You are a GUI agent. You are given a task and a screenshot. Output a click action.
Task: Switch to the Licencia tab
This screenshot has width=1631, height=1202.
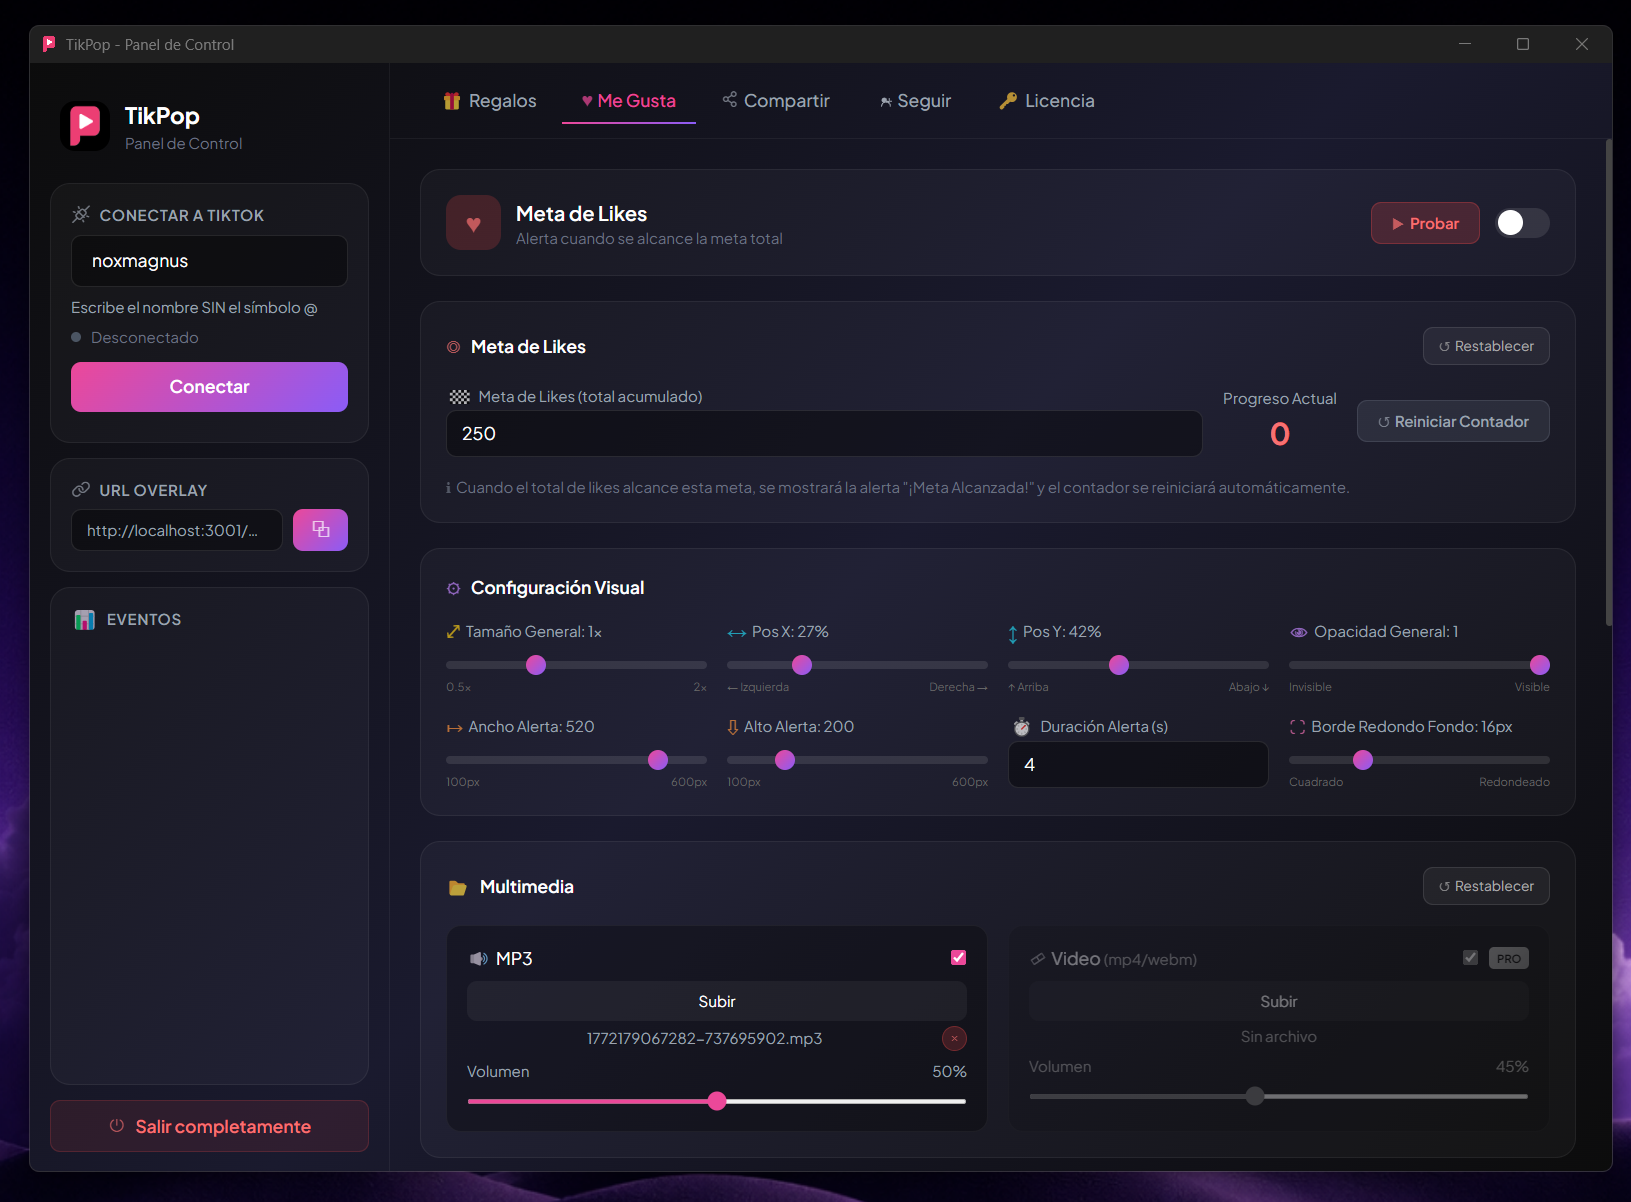click(1047, 101)
